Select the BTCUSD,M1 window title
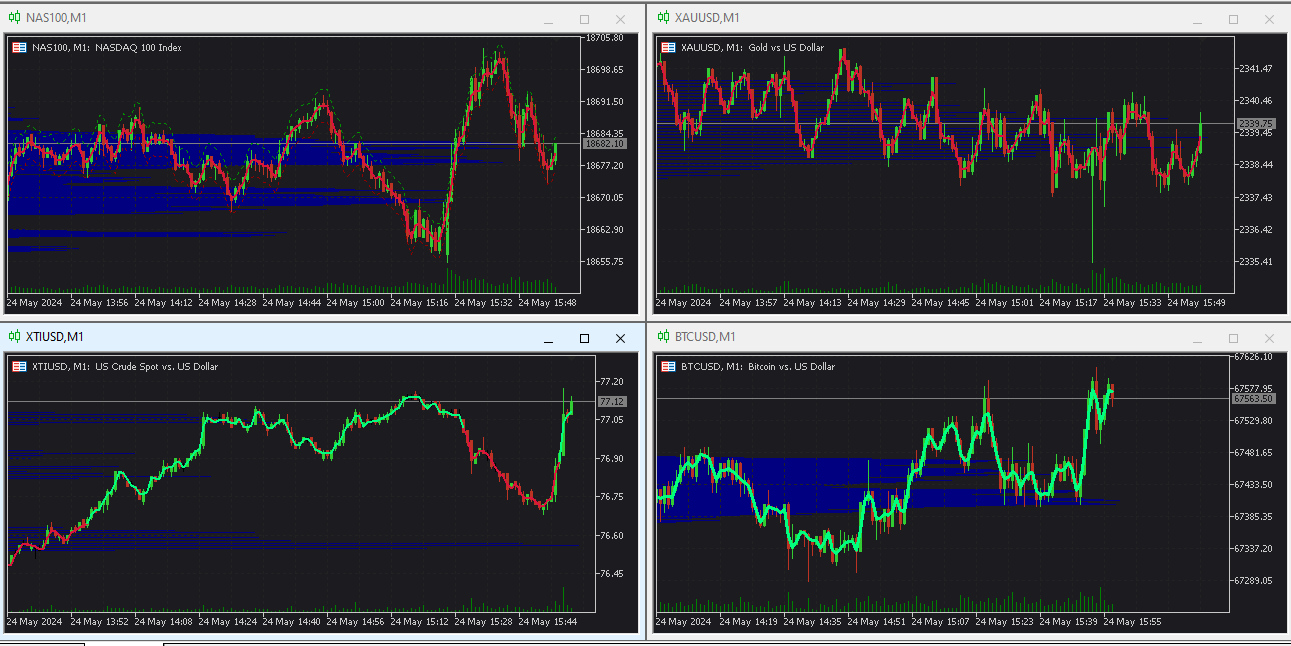Viewport: 1291px width, 646px height. [x=705, y=337]
